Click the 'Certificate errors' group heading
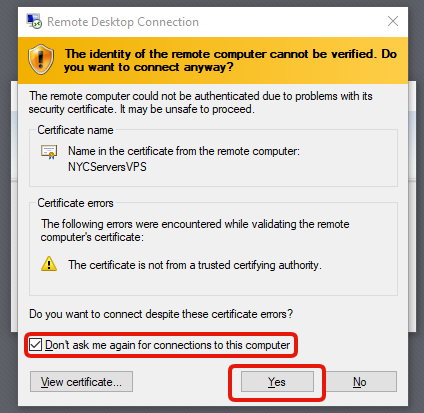This screenshot has width=424, height=413. point(75,203)
